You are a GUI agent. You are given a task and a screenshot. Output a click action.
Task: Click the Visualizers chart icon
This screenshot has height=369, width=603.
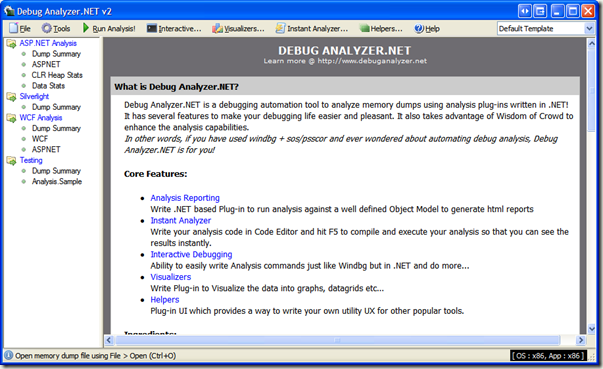pos(217,28)
